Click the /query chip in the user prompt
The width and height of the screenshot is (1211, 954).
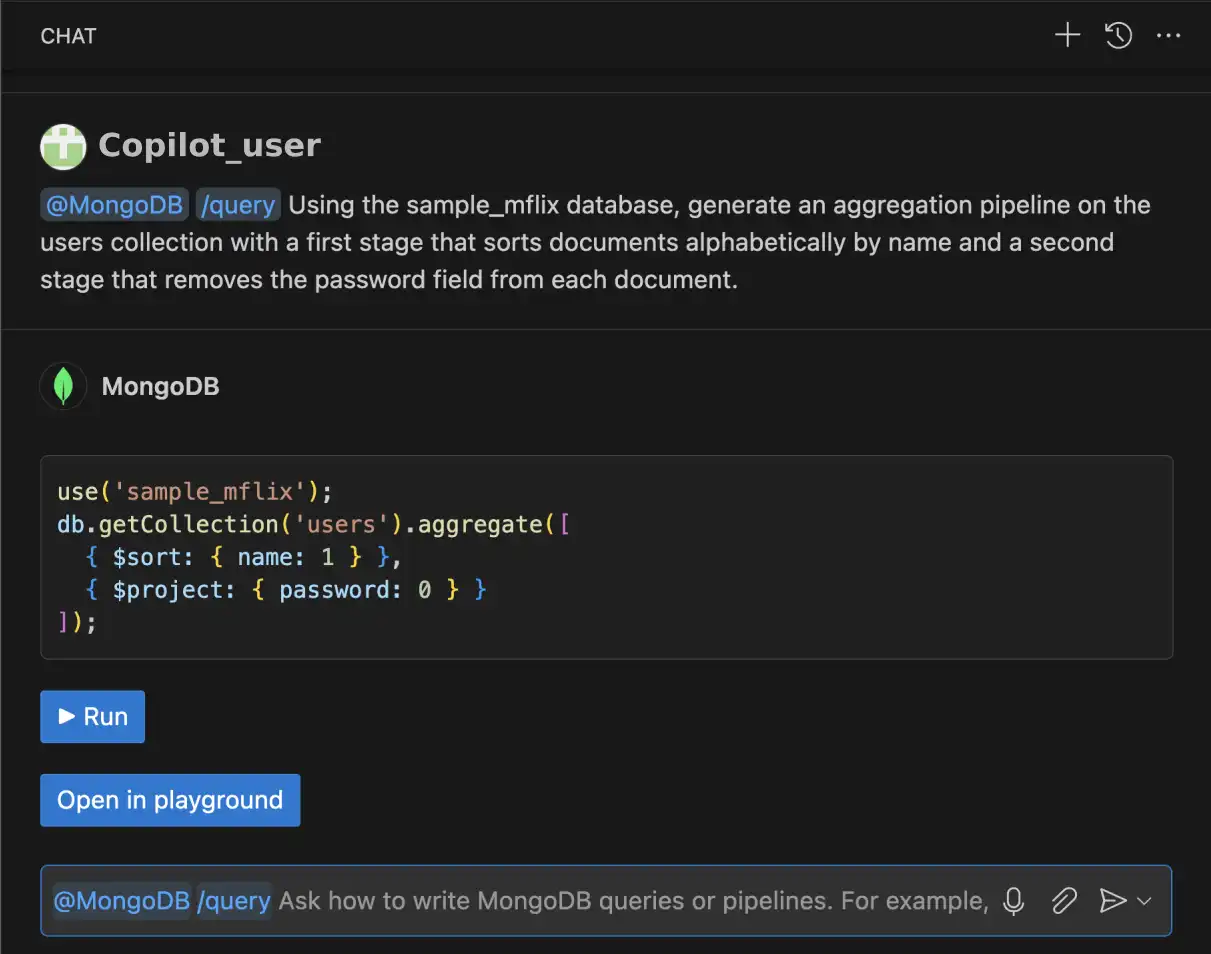238,204
